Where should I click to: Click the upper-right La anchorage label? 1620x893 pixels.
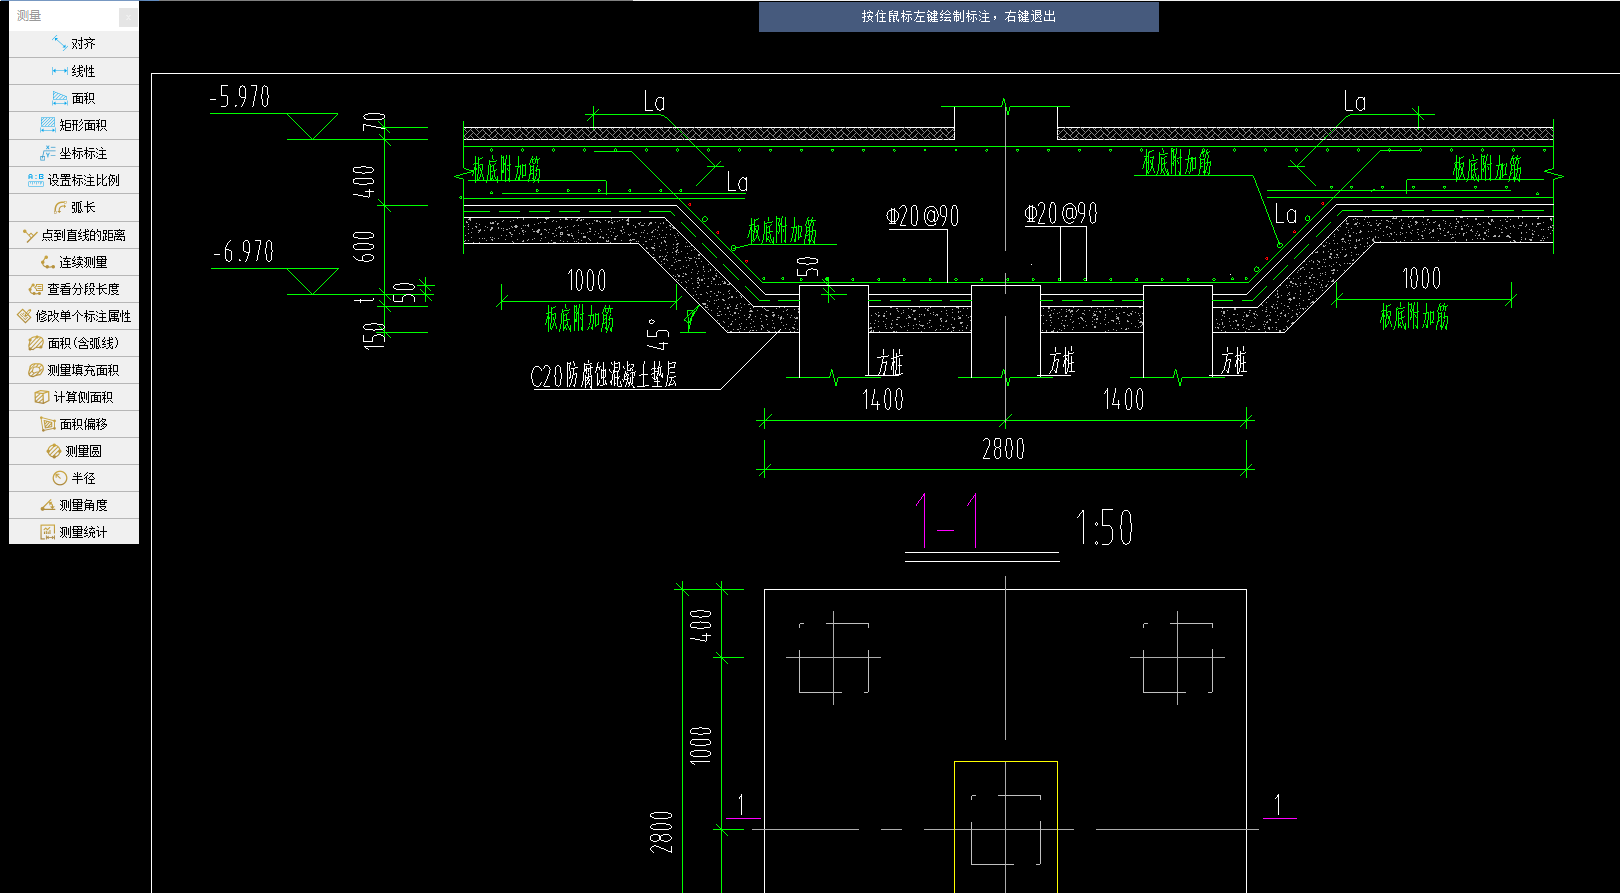[x=1355, y=101]
